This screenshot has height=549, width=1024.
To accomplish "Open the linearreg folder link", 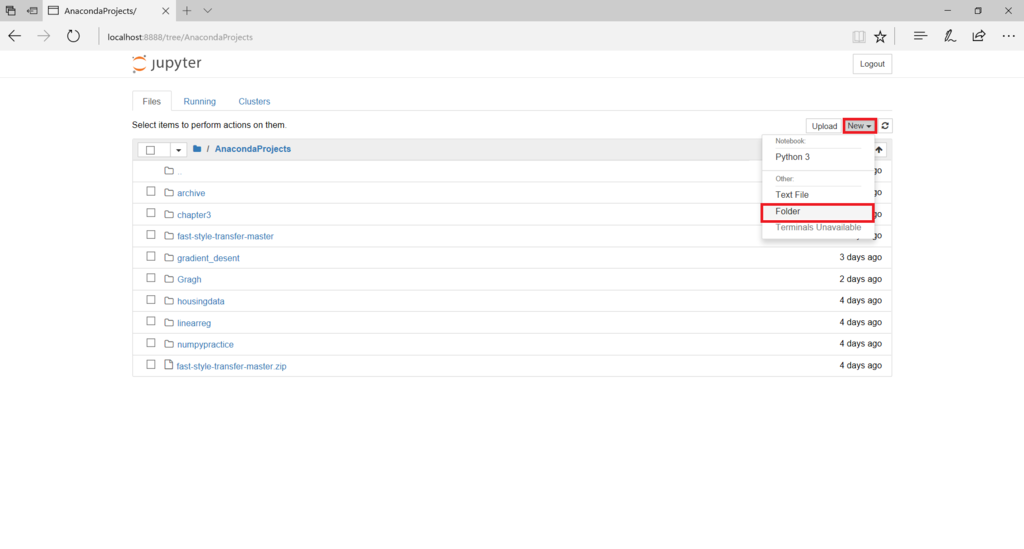I will coord(194,323).
